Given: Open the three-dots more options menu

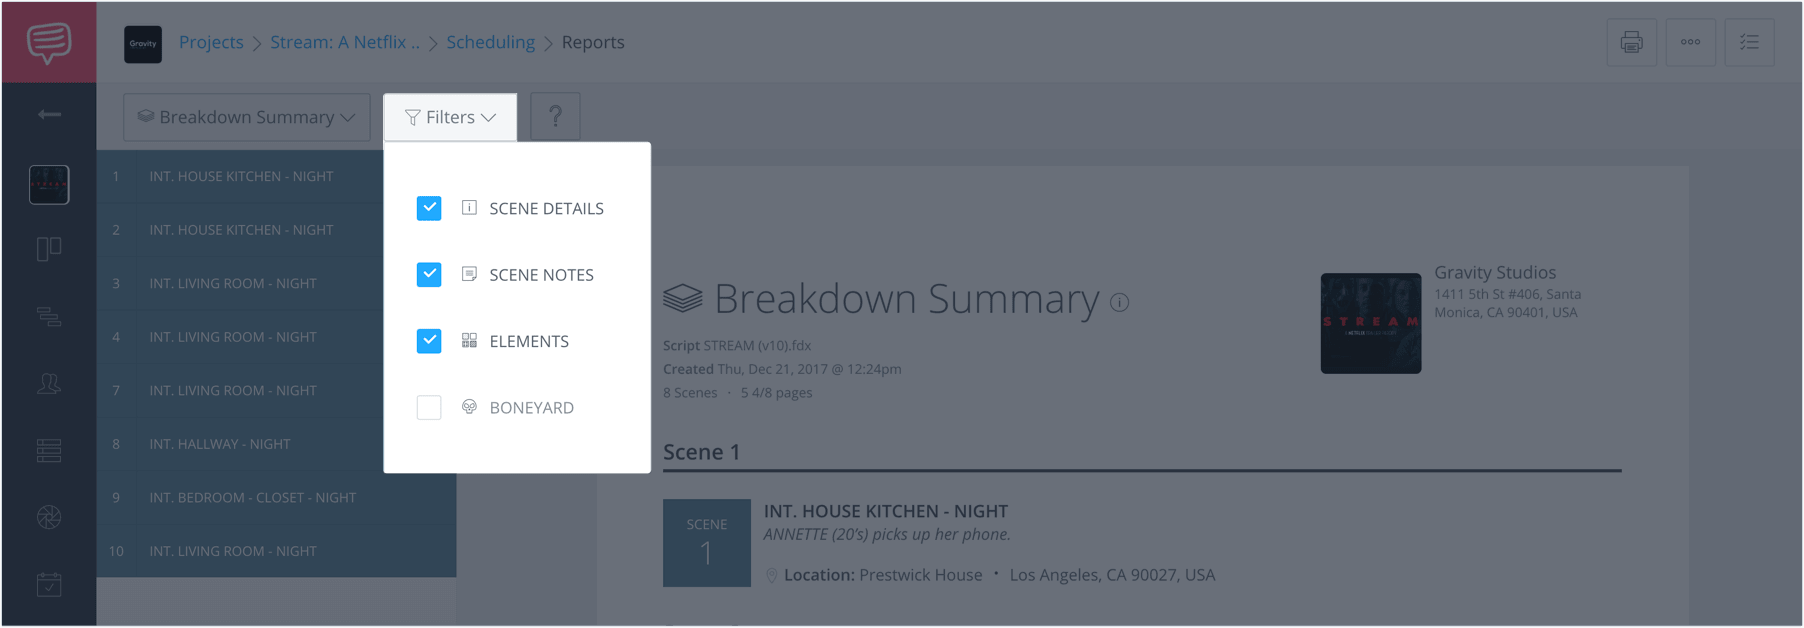Looking at the screenshot, I should (1690, 42).
